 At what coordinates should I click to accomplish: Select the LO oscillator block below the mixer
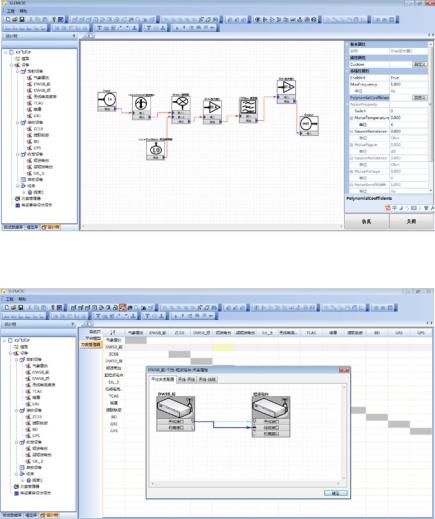[156, 149]
